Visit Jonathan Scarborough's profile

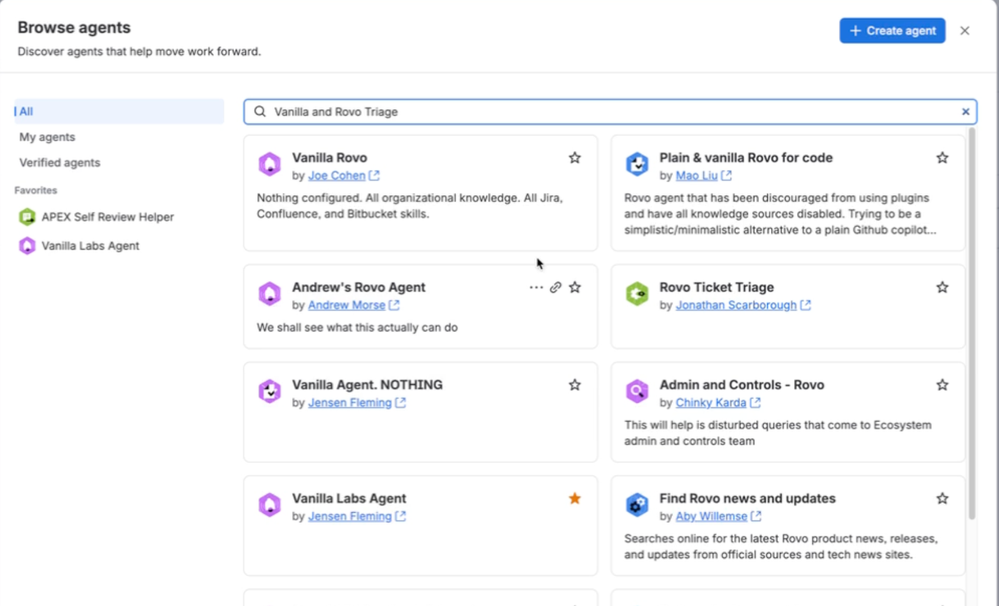tap(736, 305)
